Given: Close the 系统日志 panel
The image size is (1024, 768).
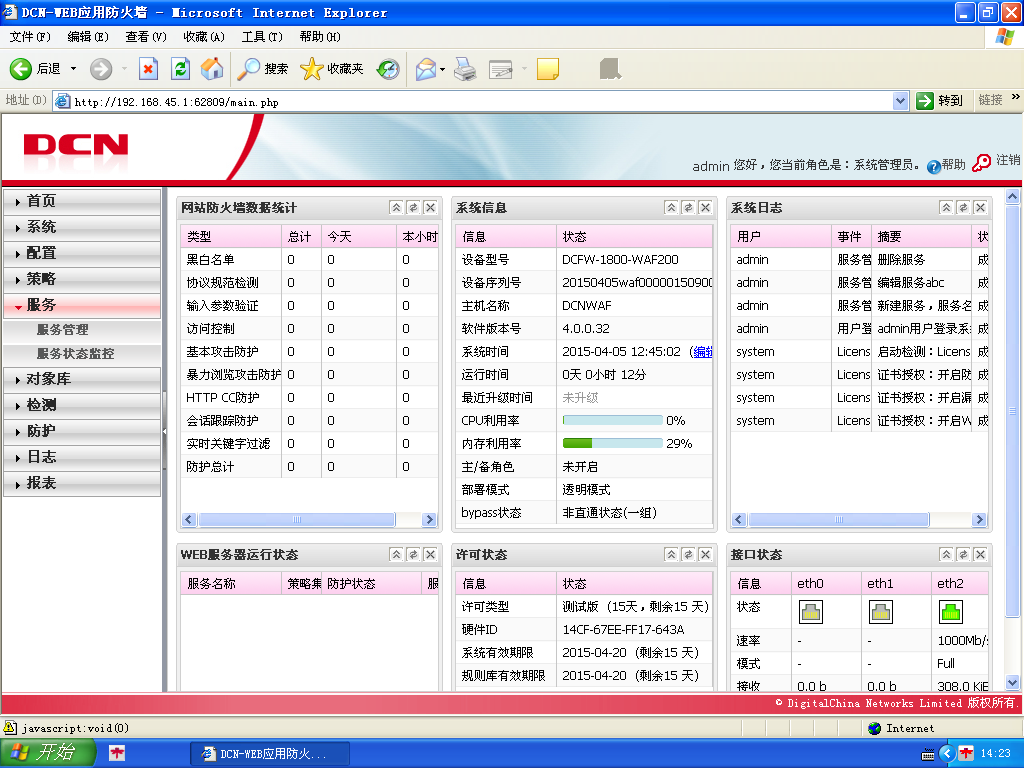Looking at the screenshot, I should (x=980, y=208).
